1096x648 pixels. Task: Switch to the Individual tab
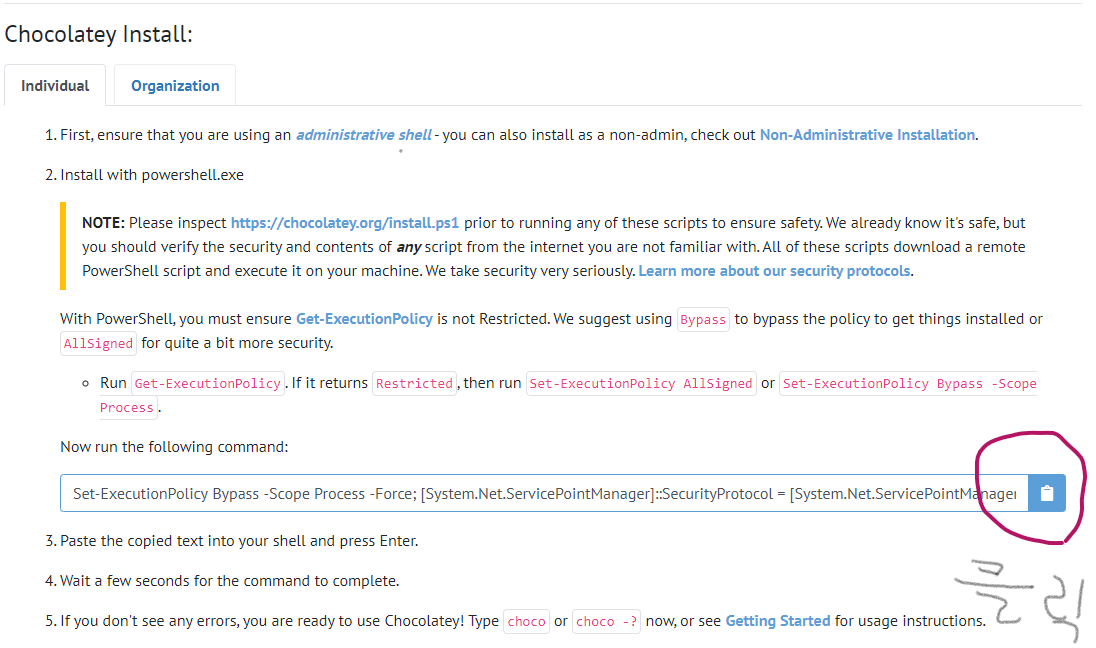(55, 85)
